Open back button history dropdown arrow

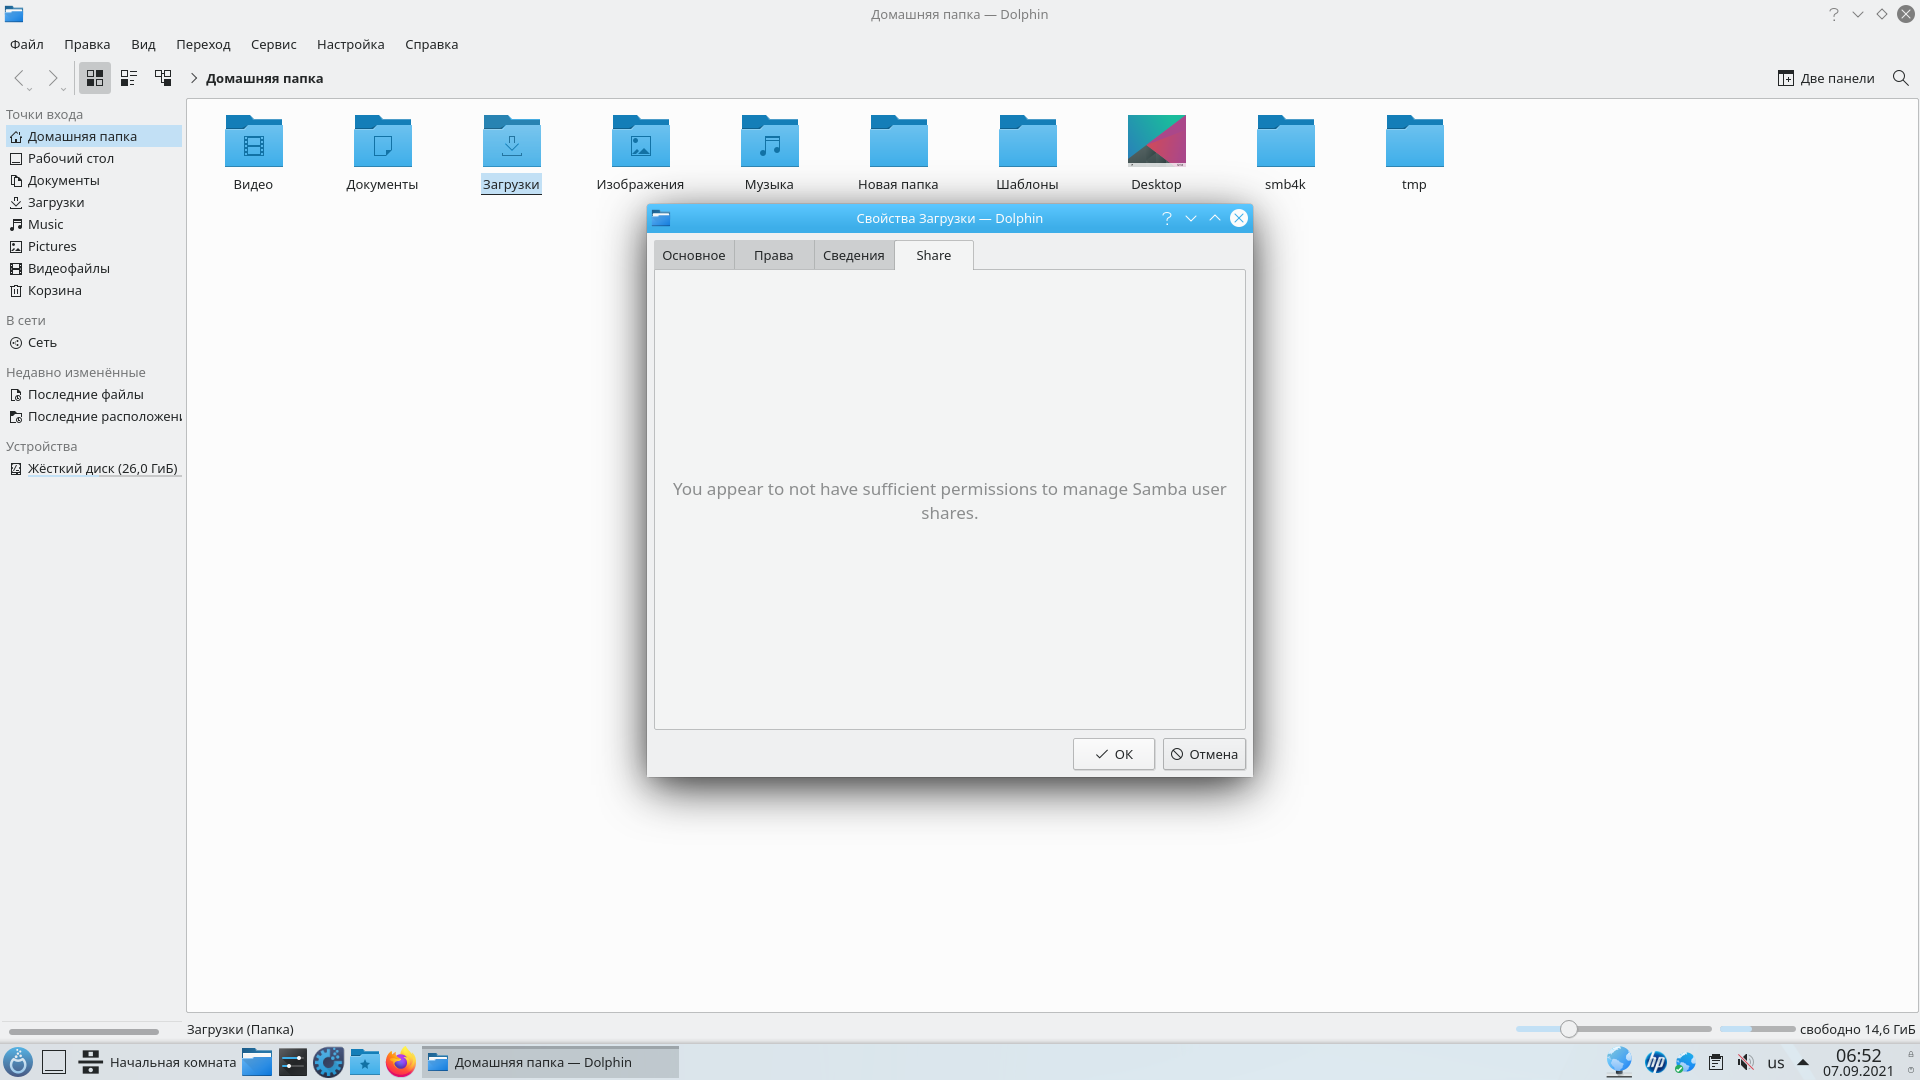29,89
